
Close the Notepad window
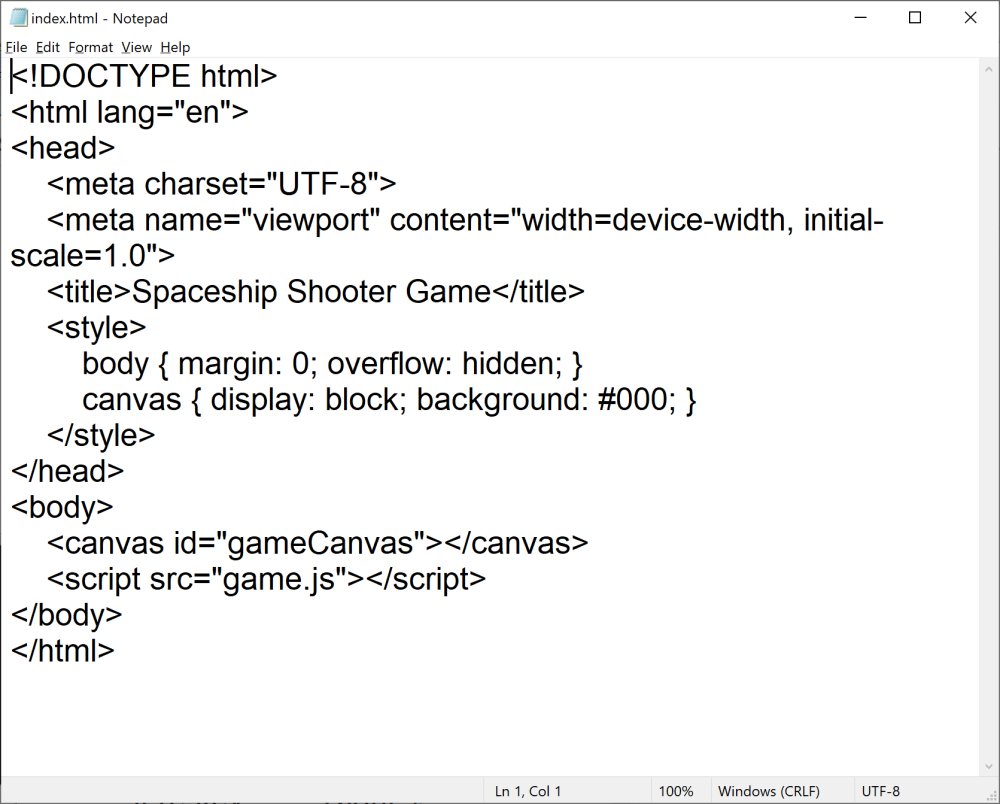[970, 18]
